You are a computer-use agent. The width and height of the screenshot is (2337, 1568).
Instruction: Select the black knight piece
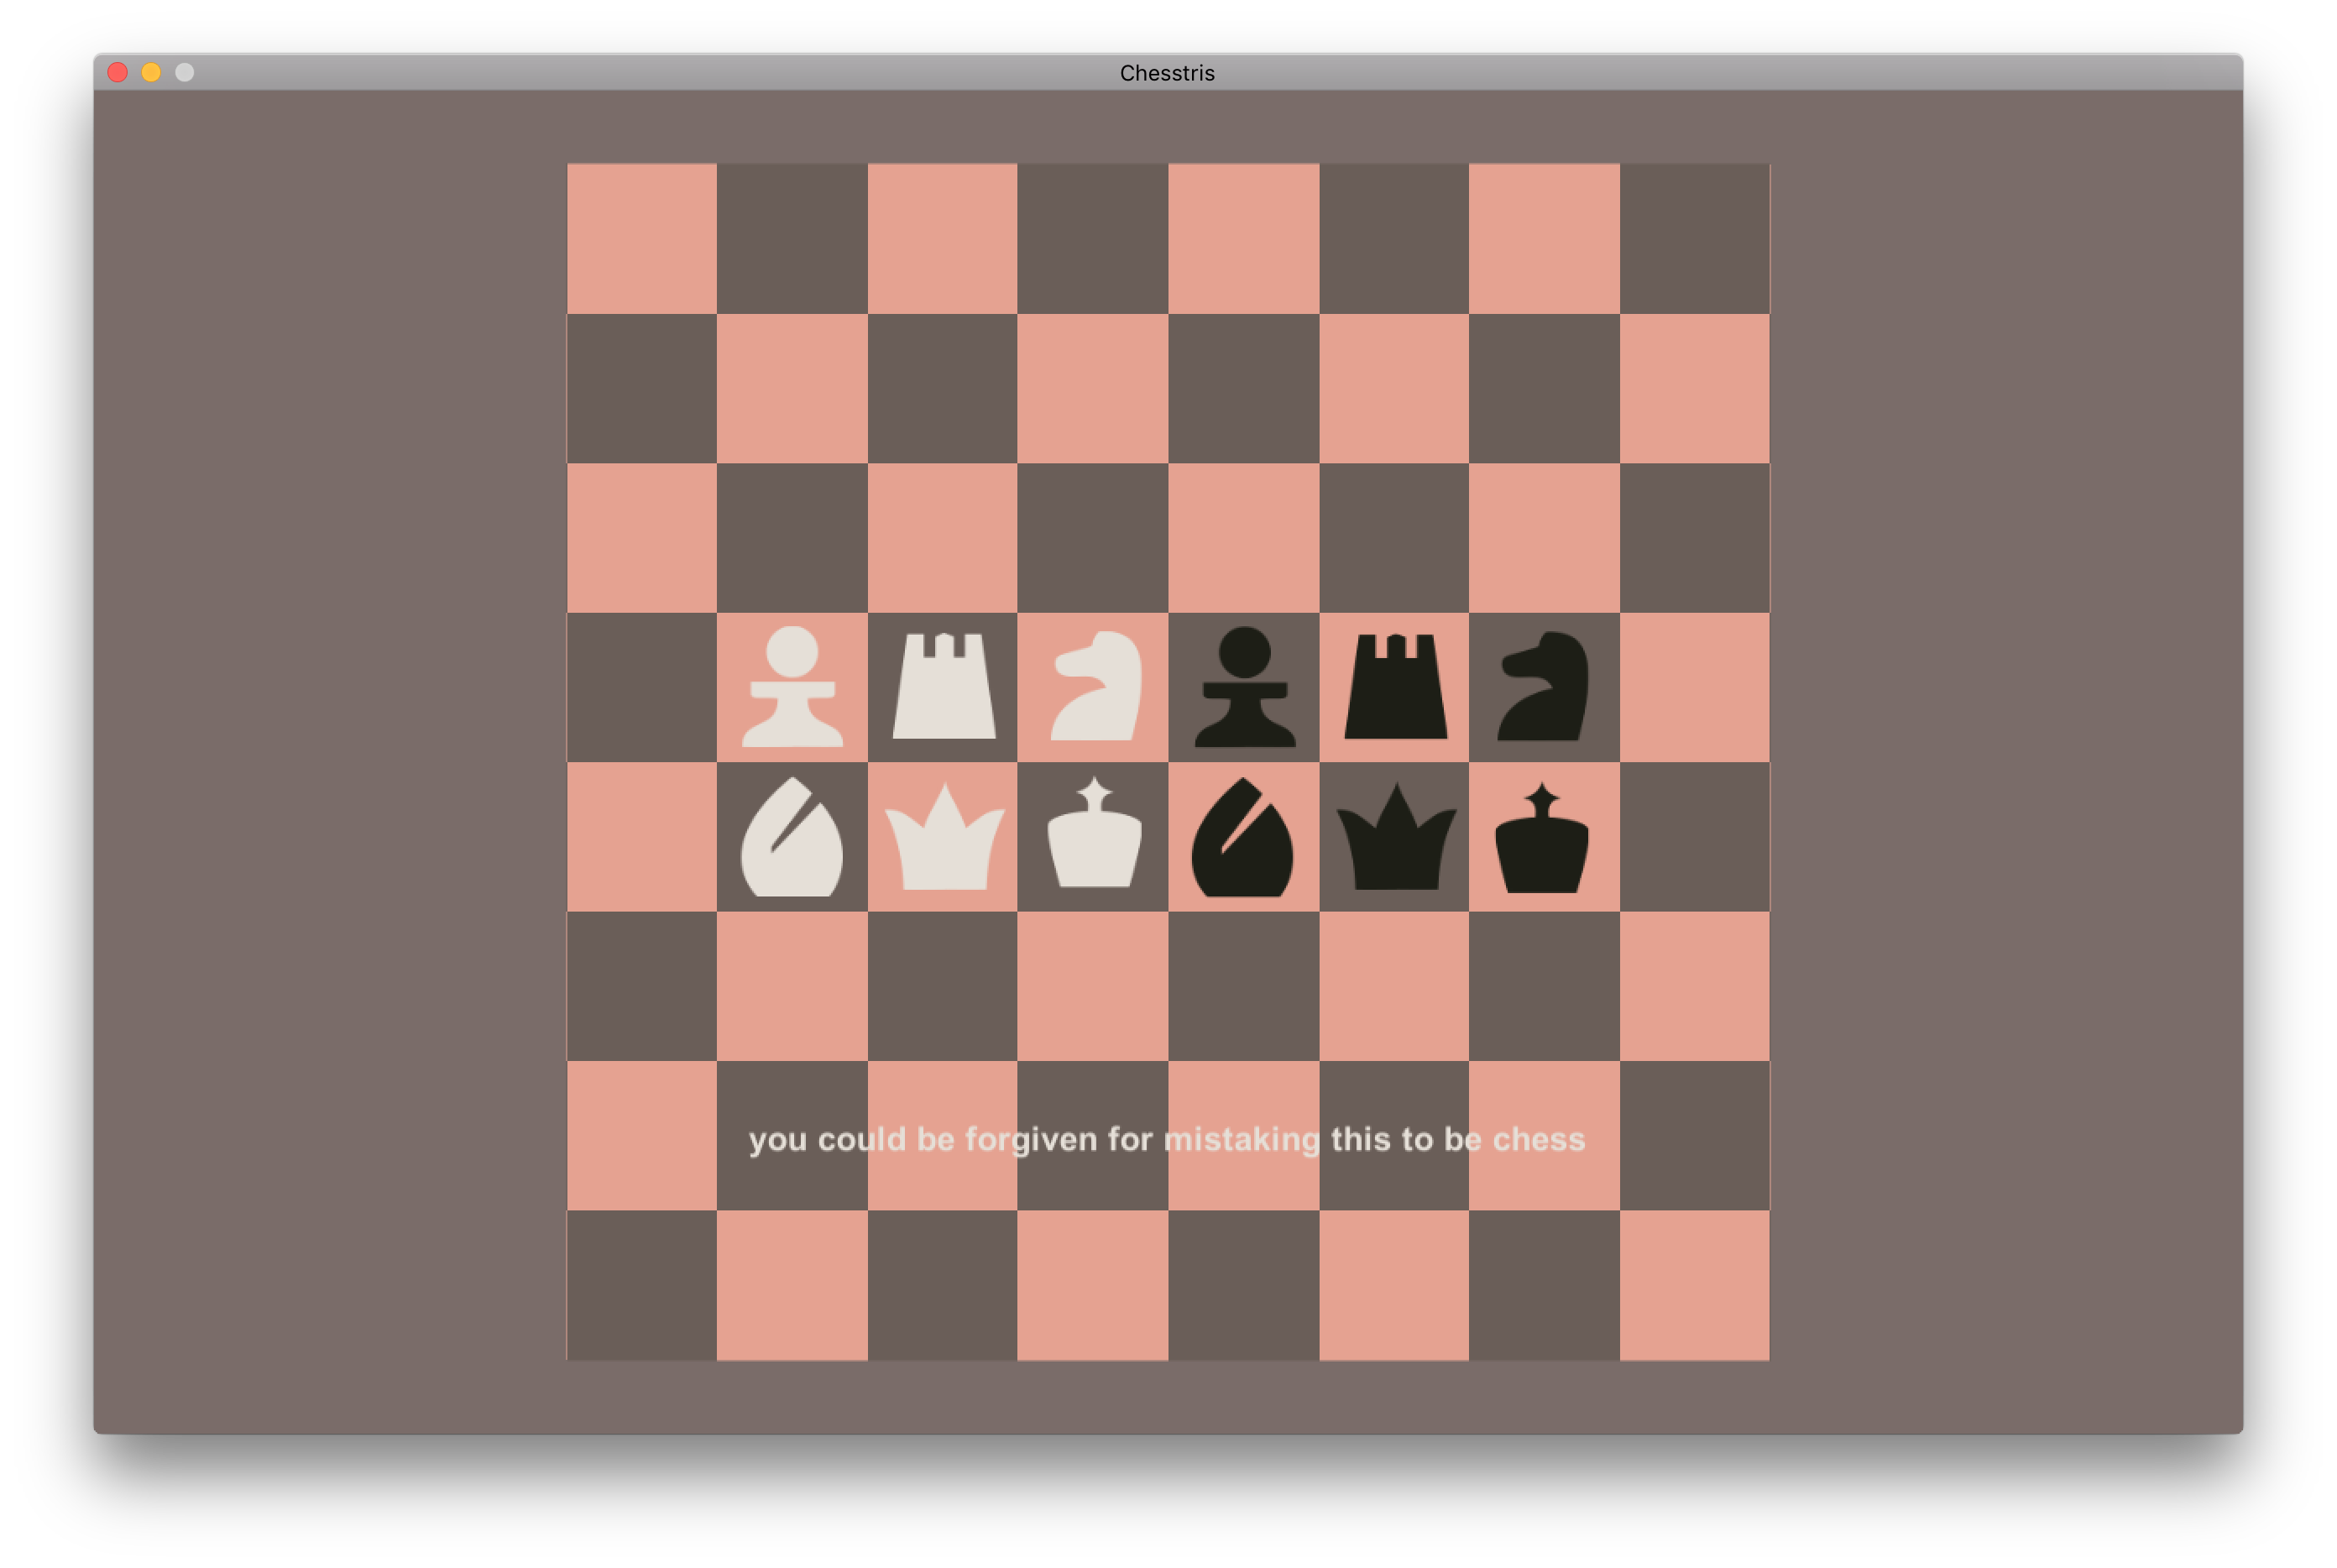(1543, 686)
